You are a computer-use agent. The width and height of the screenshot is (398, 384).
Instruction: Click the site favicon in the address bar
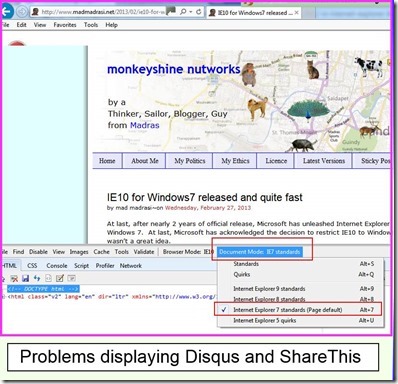35,12
